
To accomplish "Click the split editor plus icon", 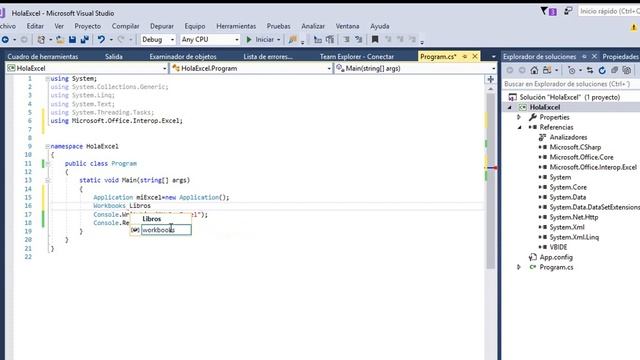I will (491, 79).
